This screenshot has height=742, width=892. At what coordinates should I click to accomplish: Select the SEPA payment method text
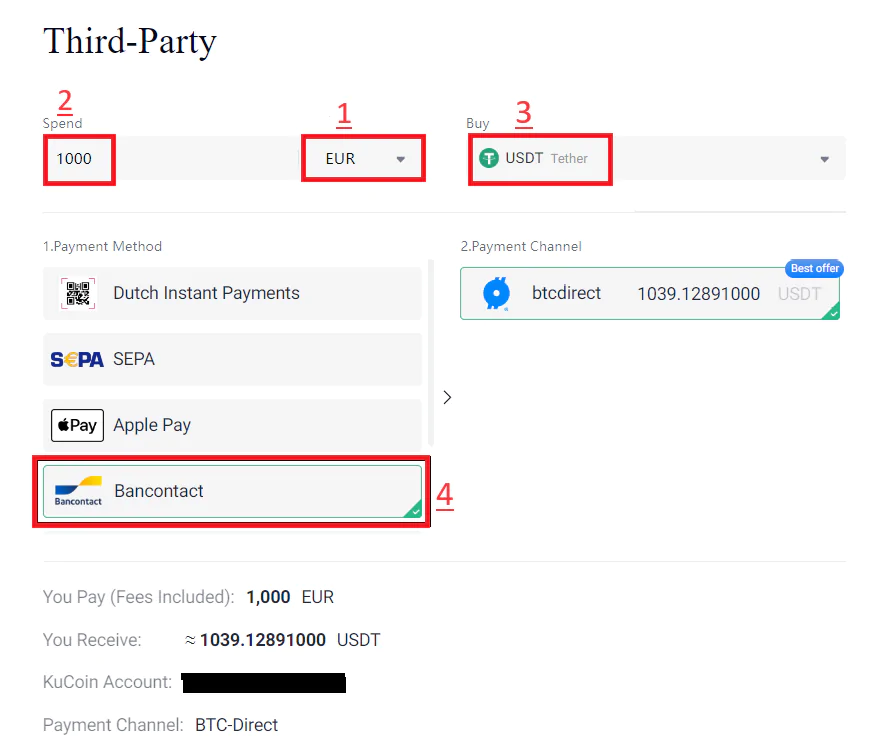pos(134,359)
